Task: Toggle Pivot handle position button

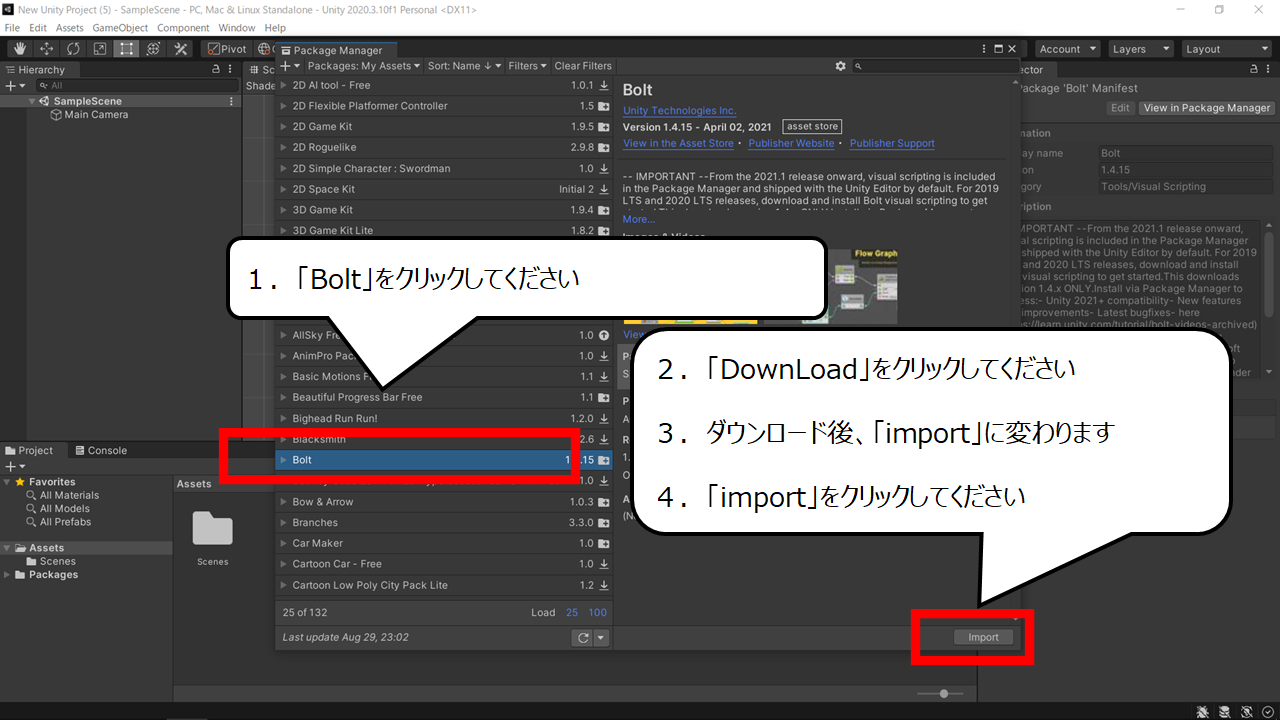Action: (226, 48)
